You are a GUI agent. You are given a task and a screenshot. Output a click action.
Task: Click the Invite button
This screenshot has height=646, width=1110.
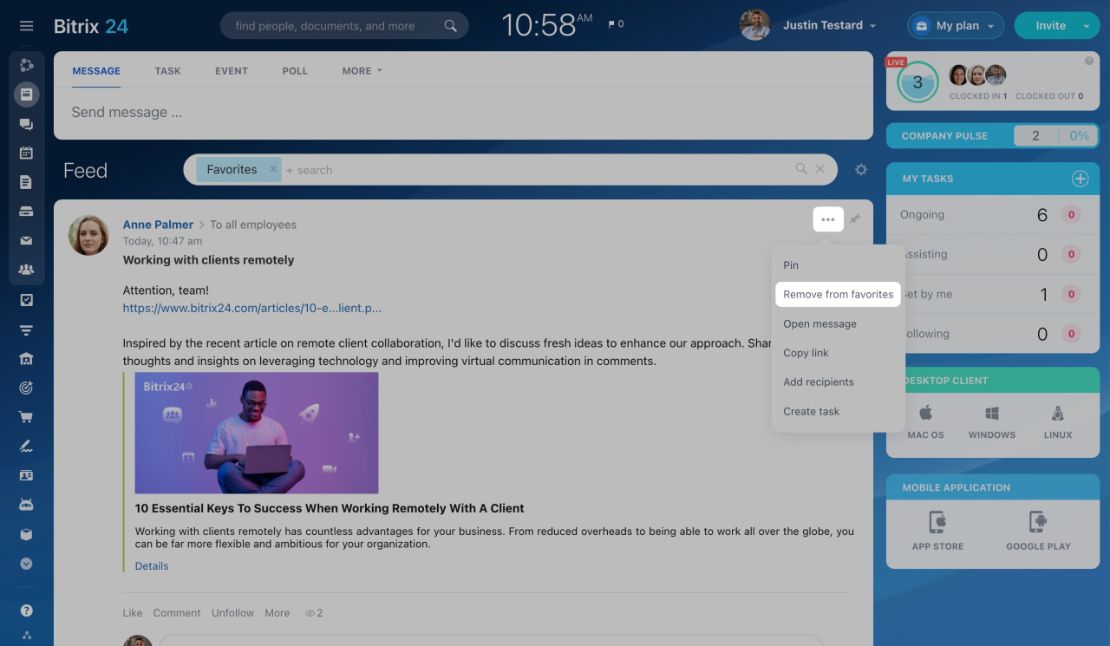(1050, 25)
